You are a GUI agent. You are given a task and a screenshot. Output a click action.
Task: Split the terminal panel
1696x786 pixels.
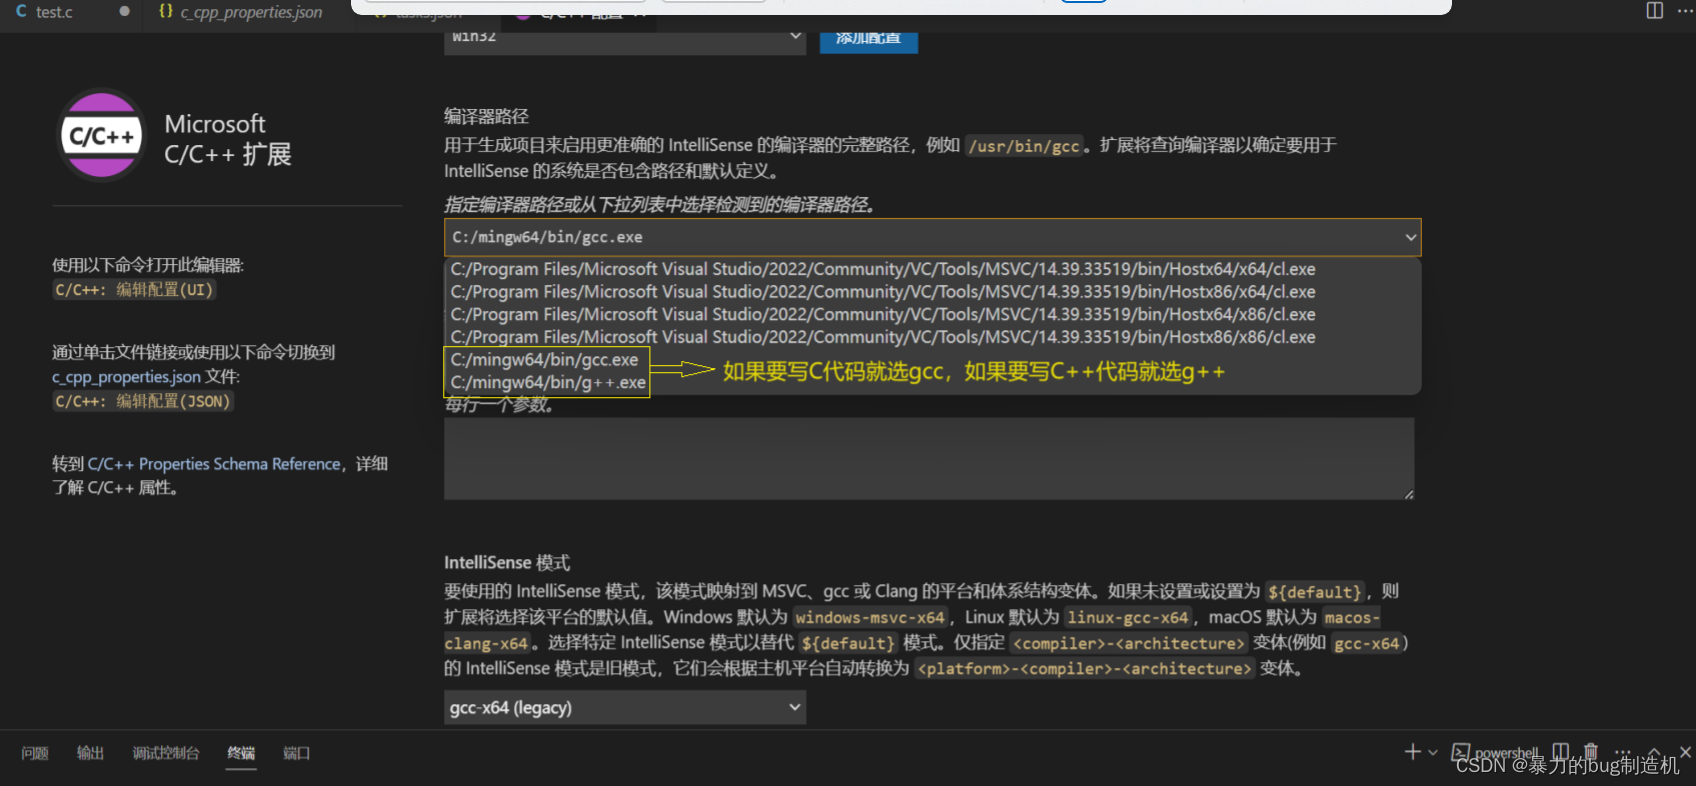[1560, 751]
